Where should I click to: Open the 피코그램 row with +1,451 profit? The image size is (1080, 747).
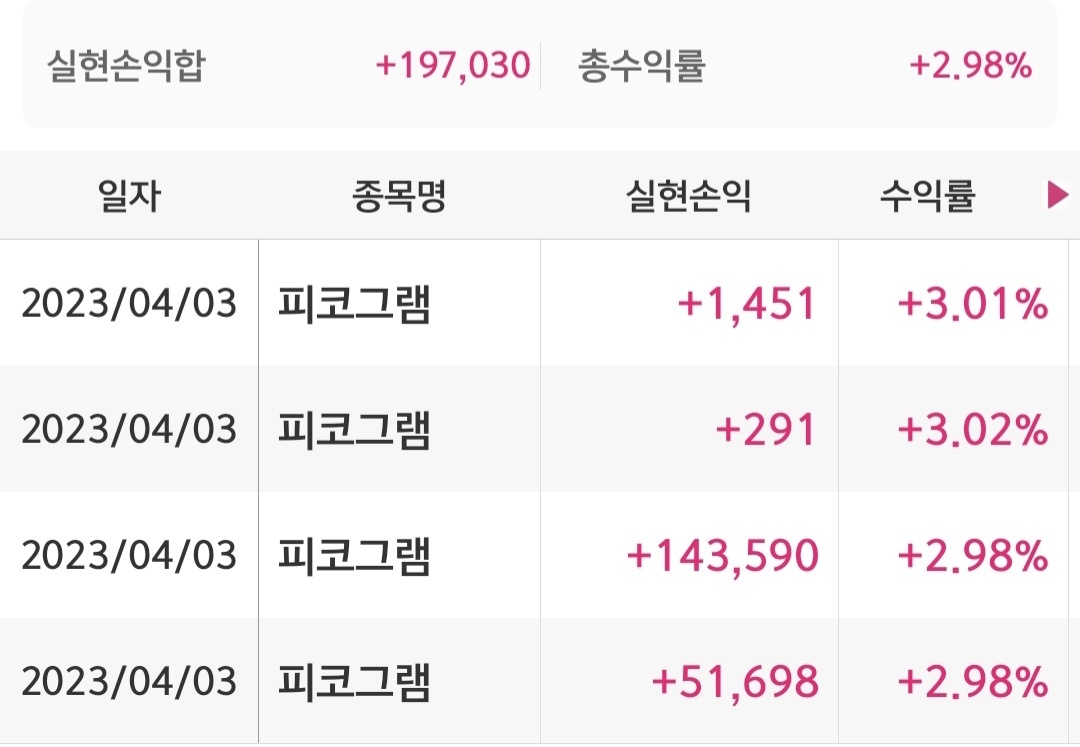[540, 303]
